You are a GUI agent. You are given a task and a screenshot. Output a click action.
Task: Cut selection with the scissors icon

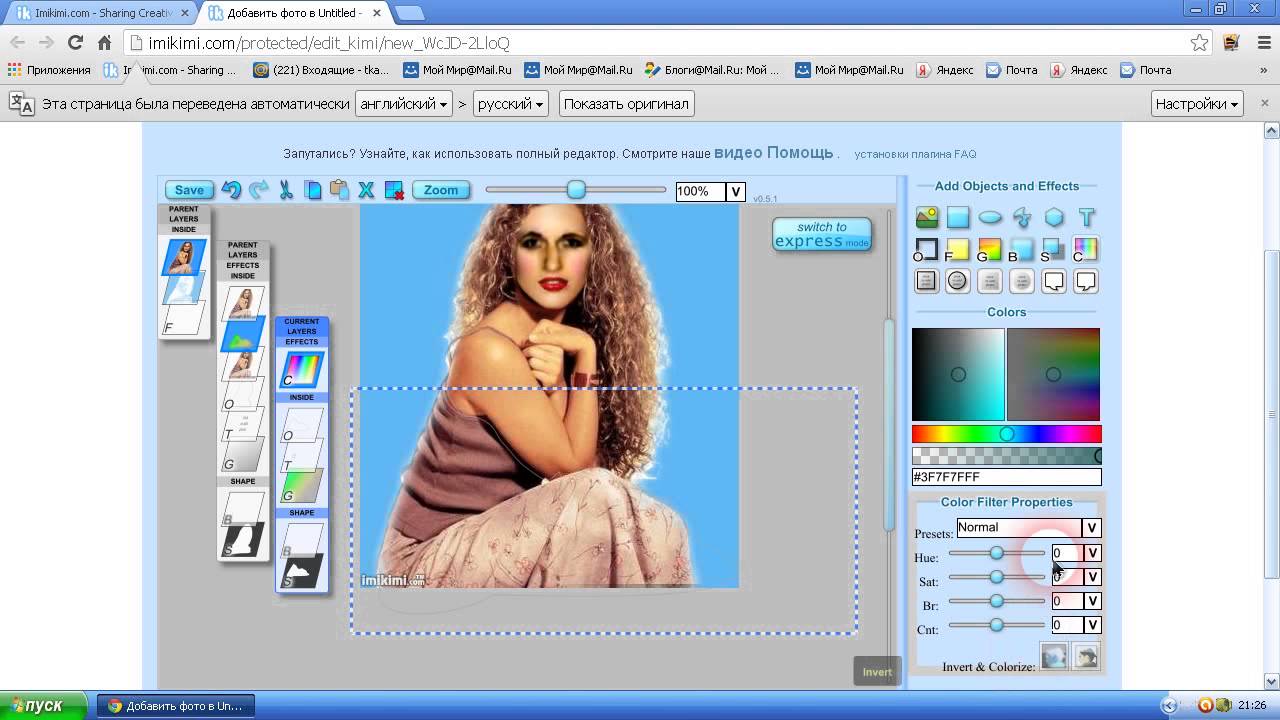pyautogui.click(x=286, y=190)
